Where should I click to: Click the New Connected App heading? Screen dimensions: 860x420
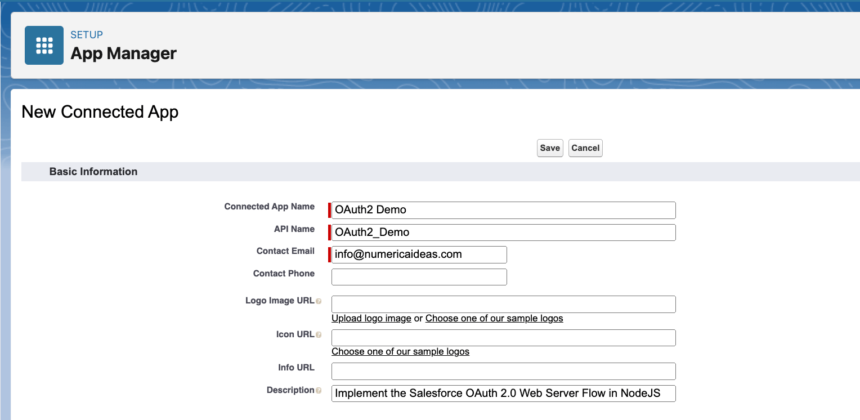point(100,113)
